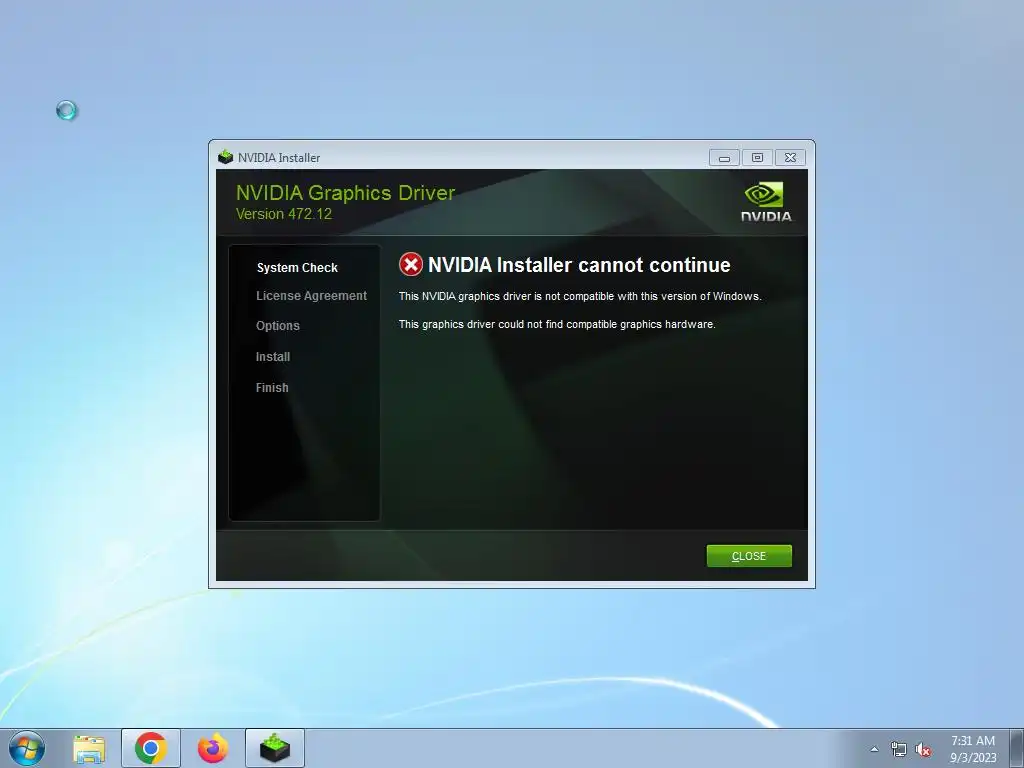
Task: Click the muted volume tray icon
Action: (x=923, y=750)
